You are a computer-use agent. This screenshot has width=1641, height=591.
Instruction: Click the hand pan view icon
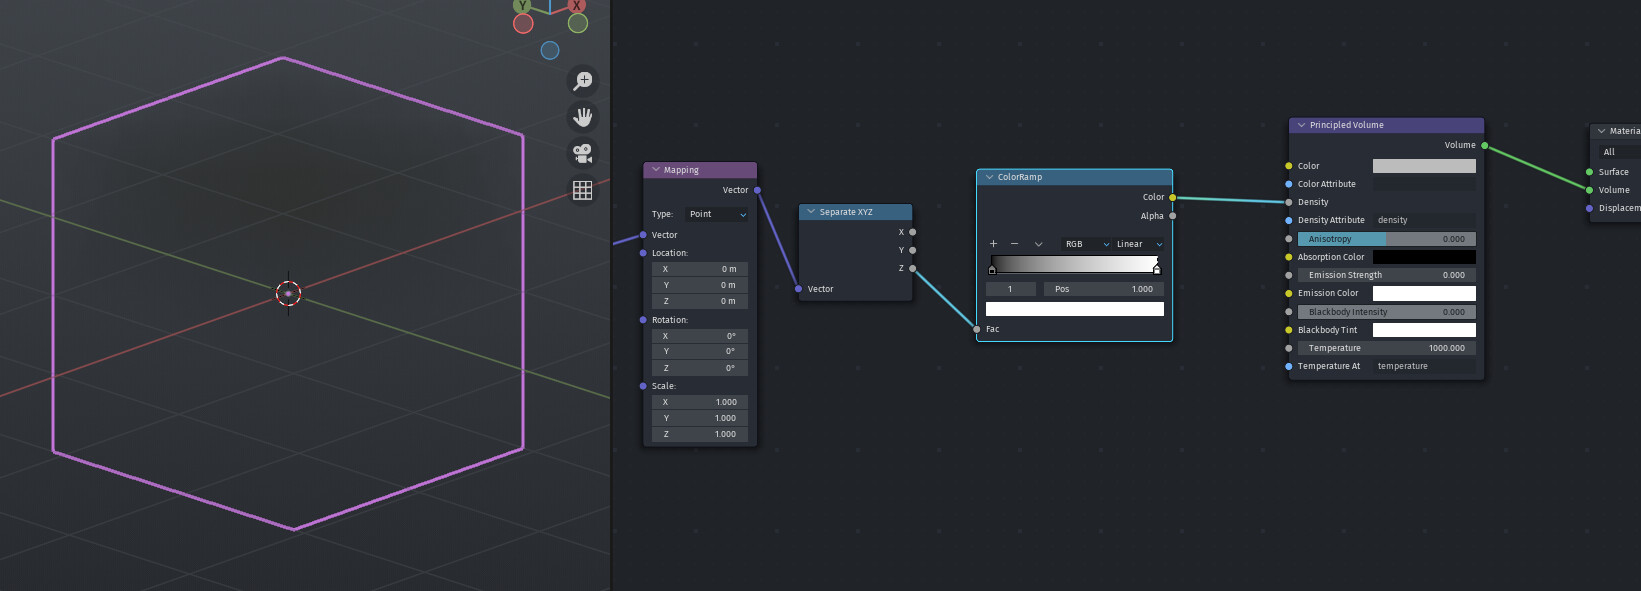[583, 117]
